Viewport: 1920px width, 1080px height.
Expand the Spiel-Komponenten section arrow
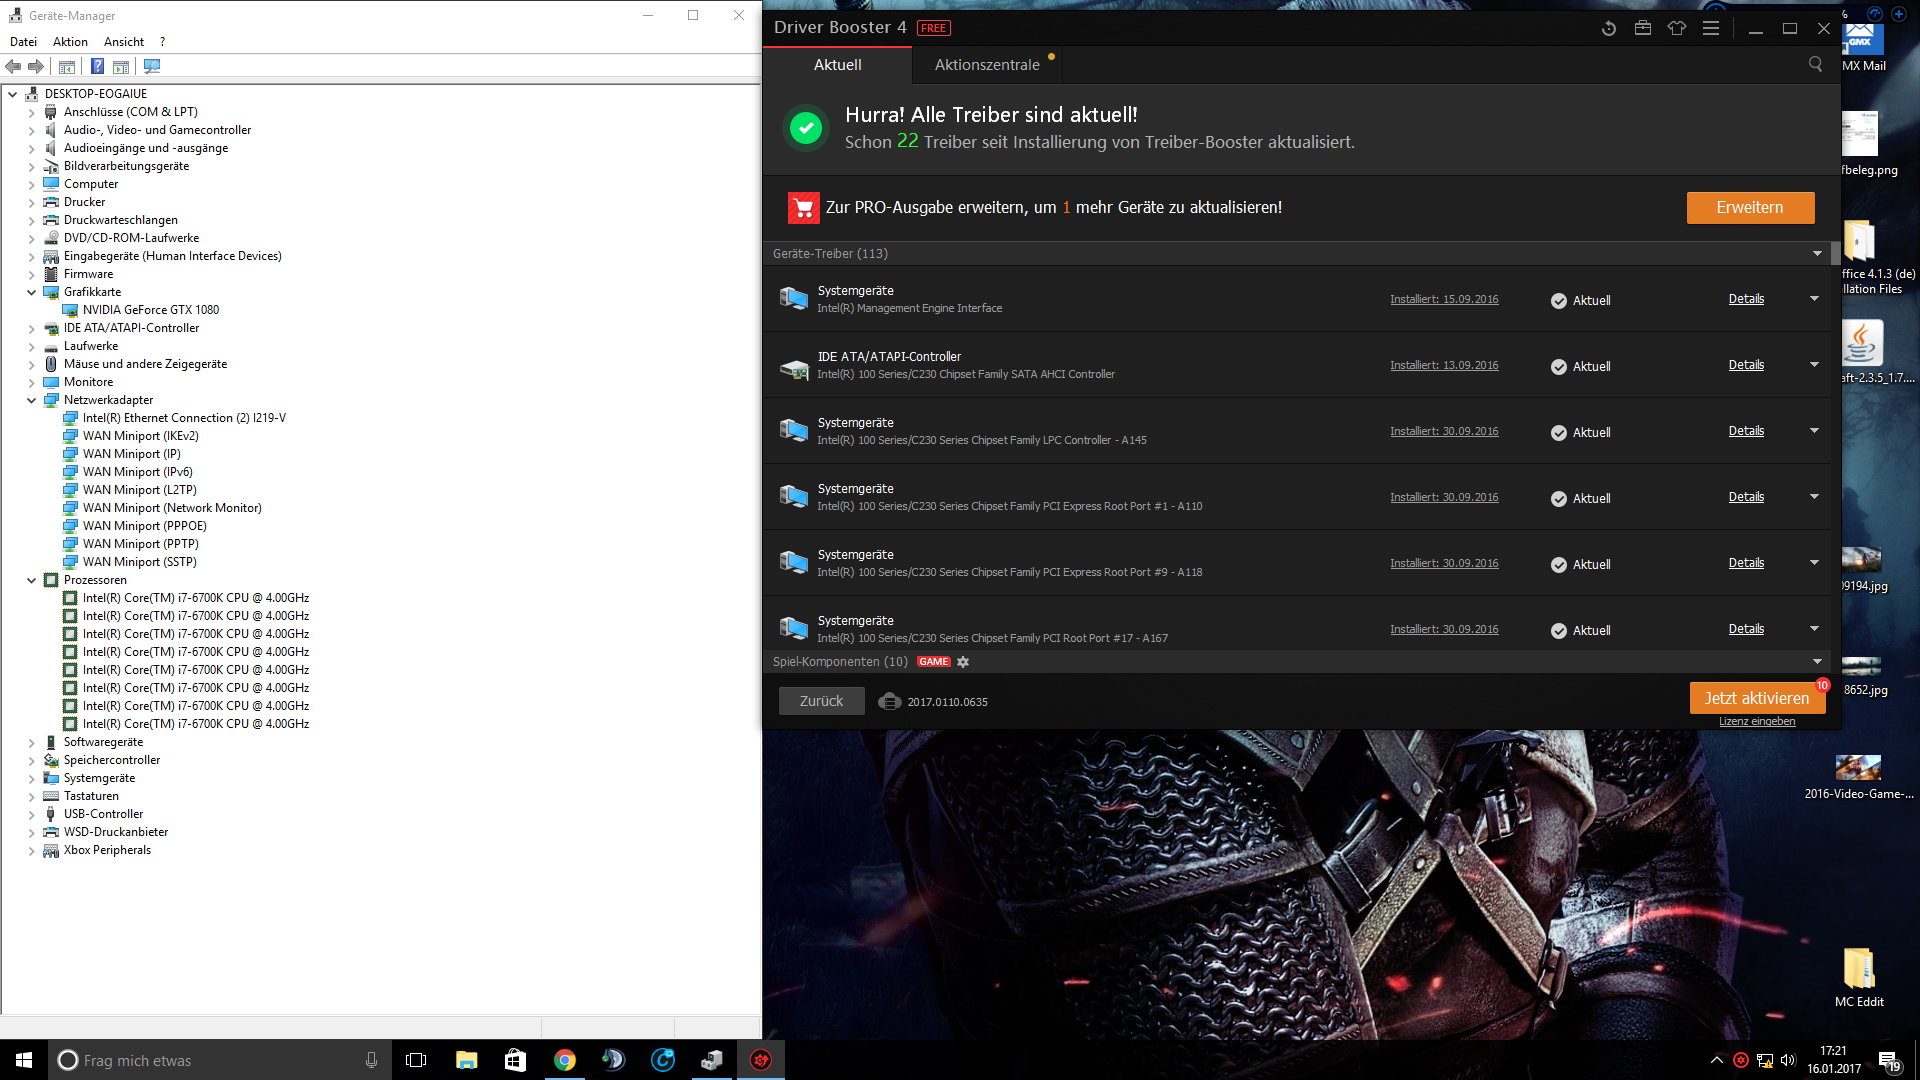click(x=1817, y=662)
